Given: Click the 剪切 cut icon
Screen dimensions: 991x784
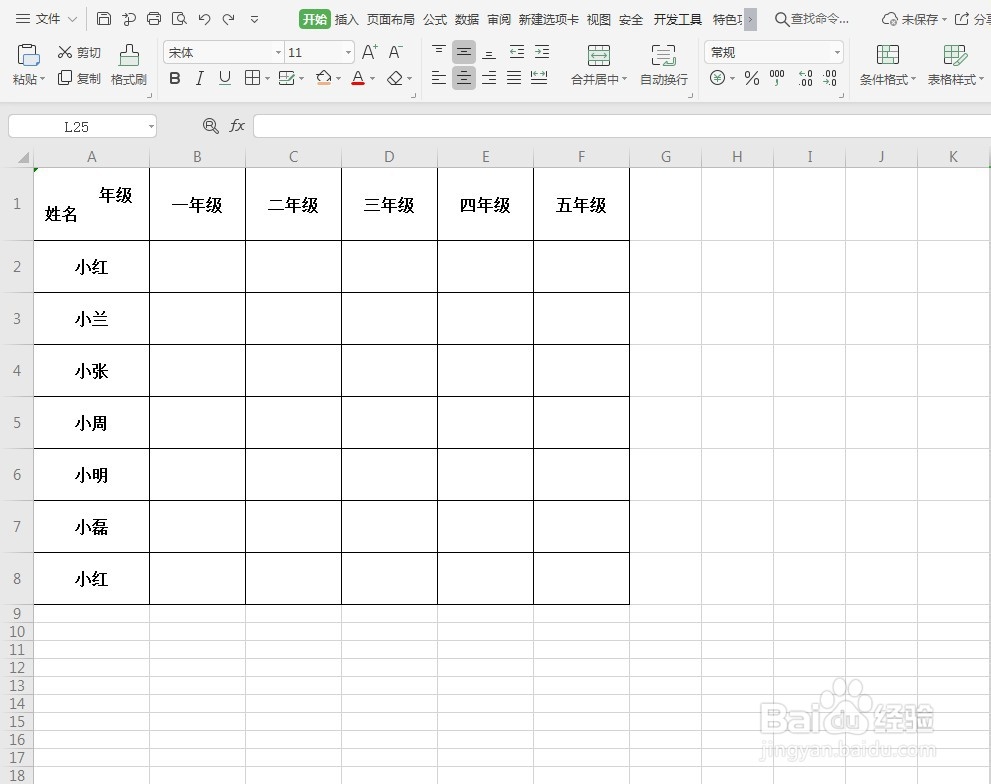Looking at the screenshot, I should 78,52.
